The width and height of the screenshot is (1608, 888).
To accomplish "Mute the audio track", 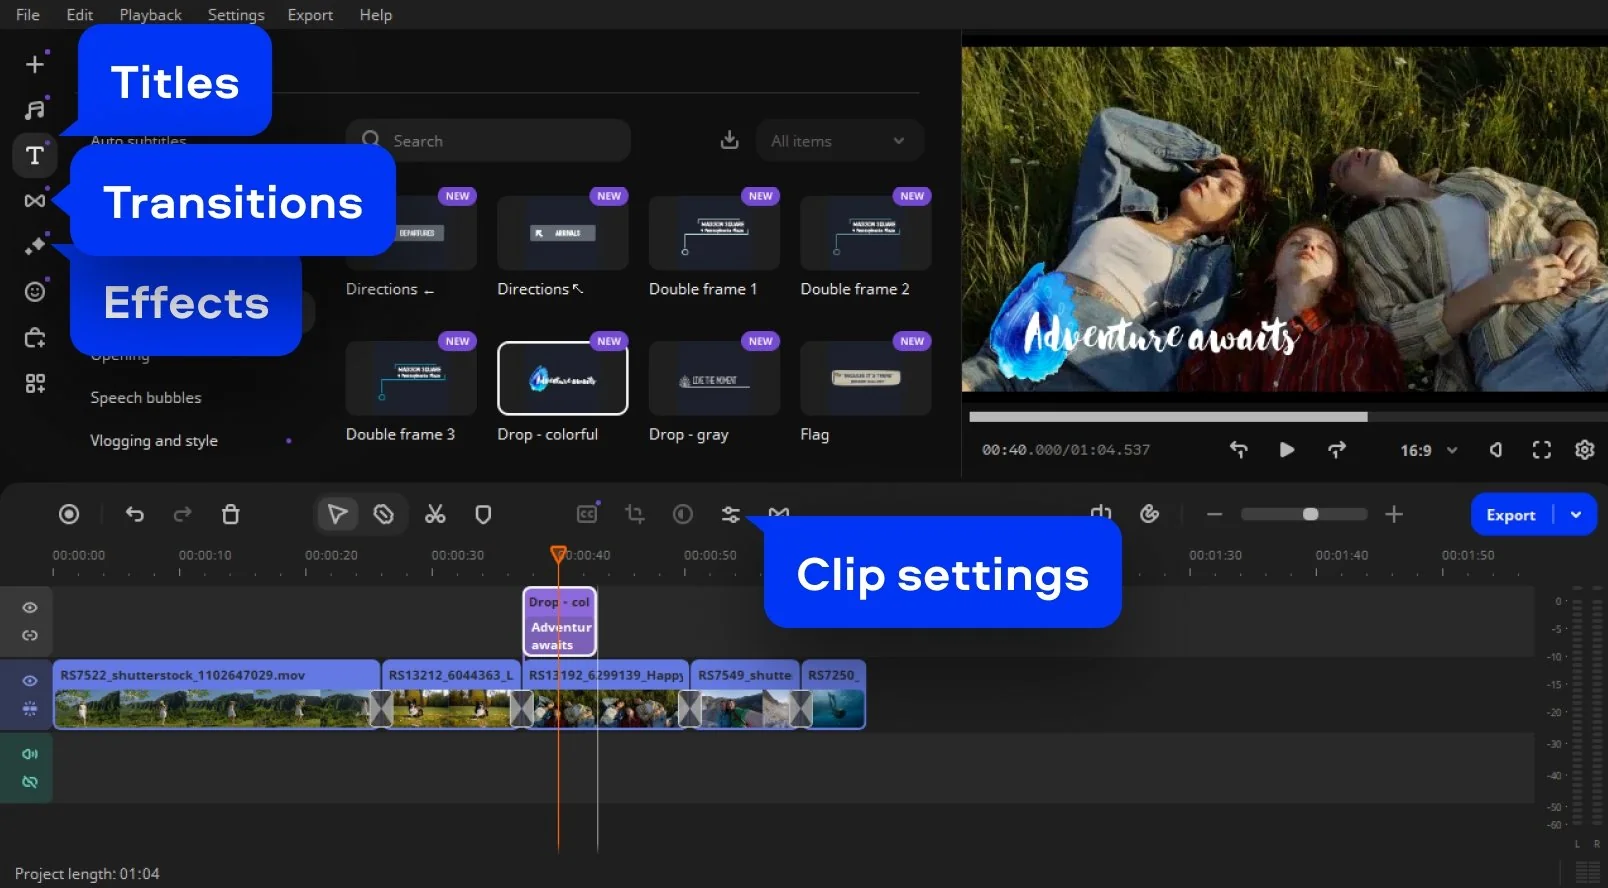I will pyautogui.click(x=30, y=754).
